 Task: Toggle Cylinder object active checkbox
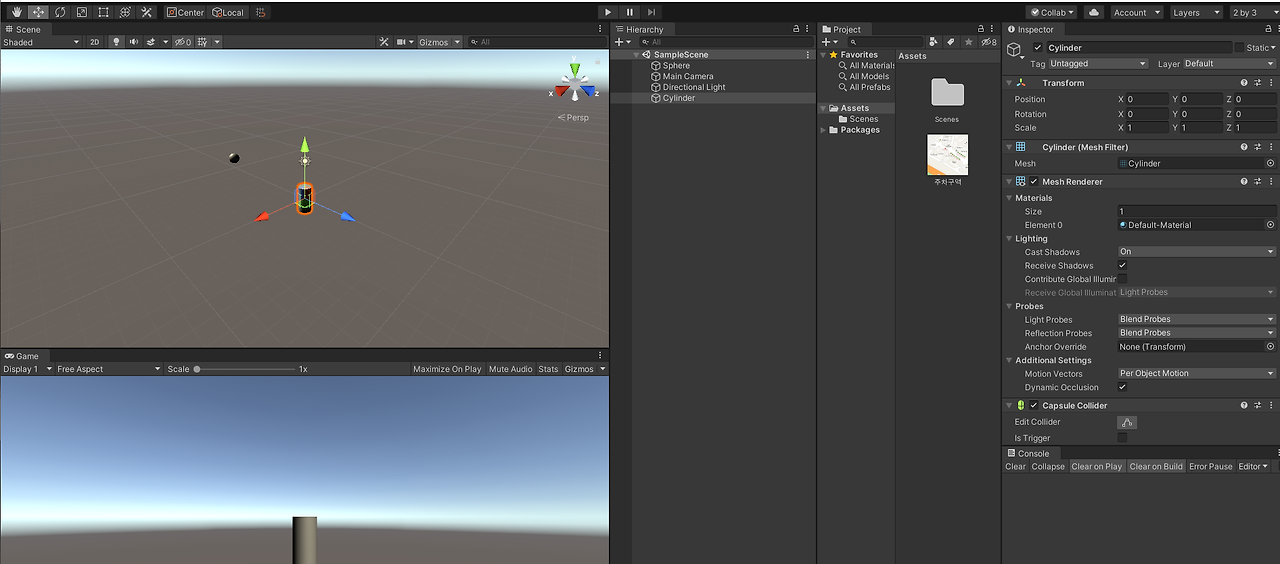(x=1038, y=47)
